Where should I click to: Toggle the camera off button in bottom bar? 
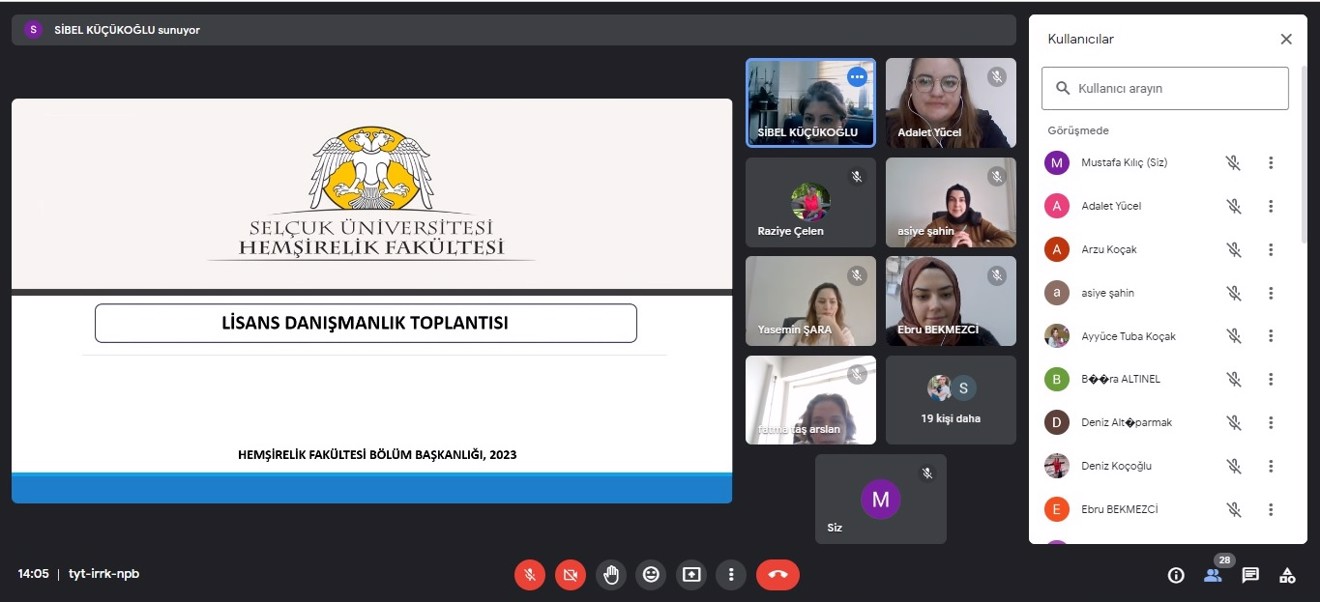(570, 574)
